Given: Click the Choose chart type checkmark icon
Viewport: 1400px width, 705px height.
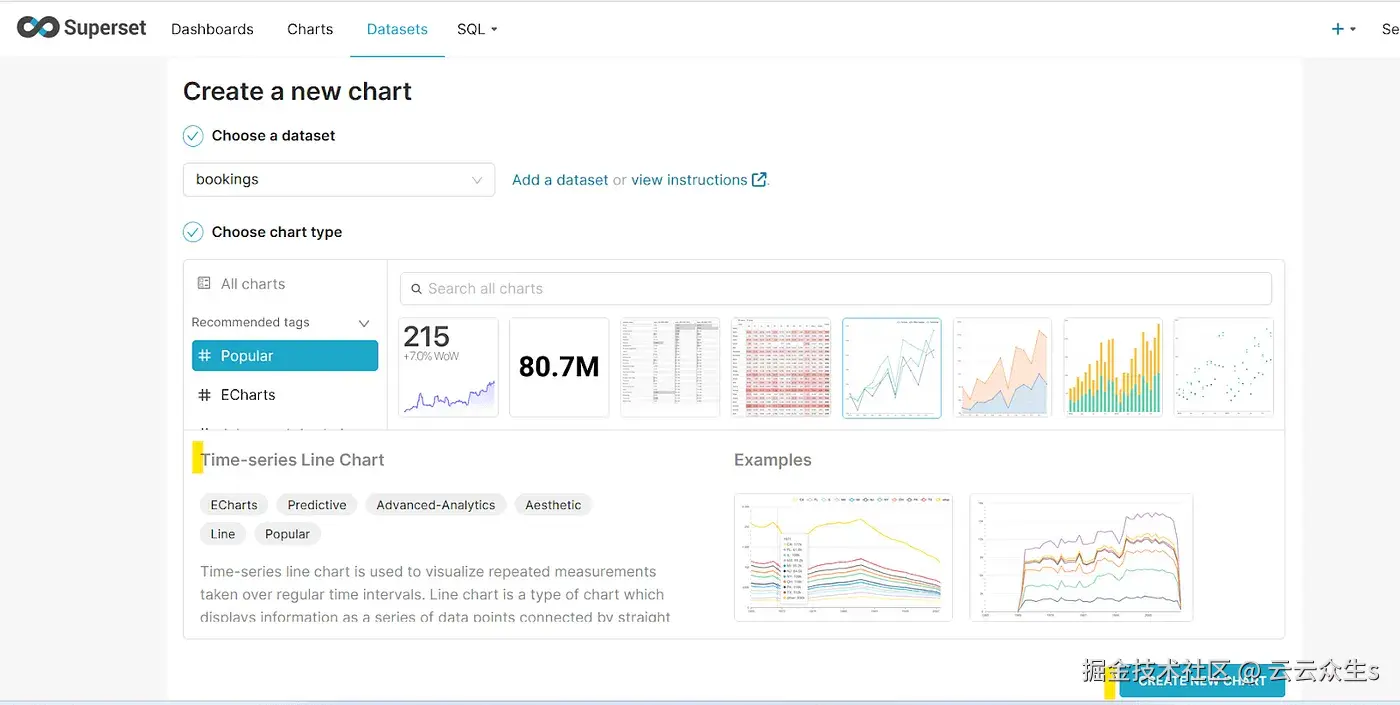Looking at the screenshot, I should tap(193, 232).
